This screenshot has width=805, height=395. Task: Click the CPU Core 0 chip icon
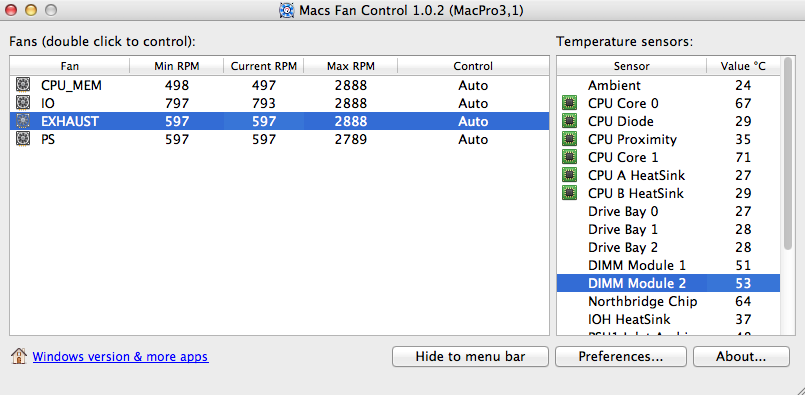coord(569,103)
